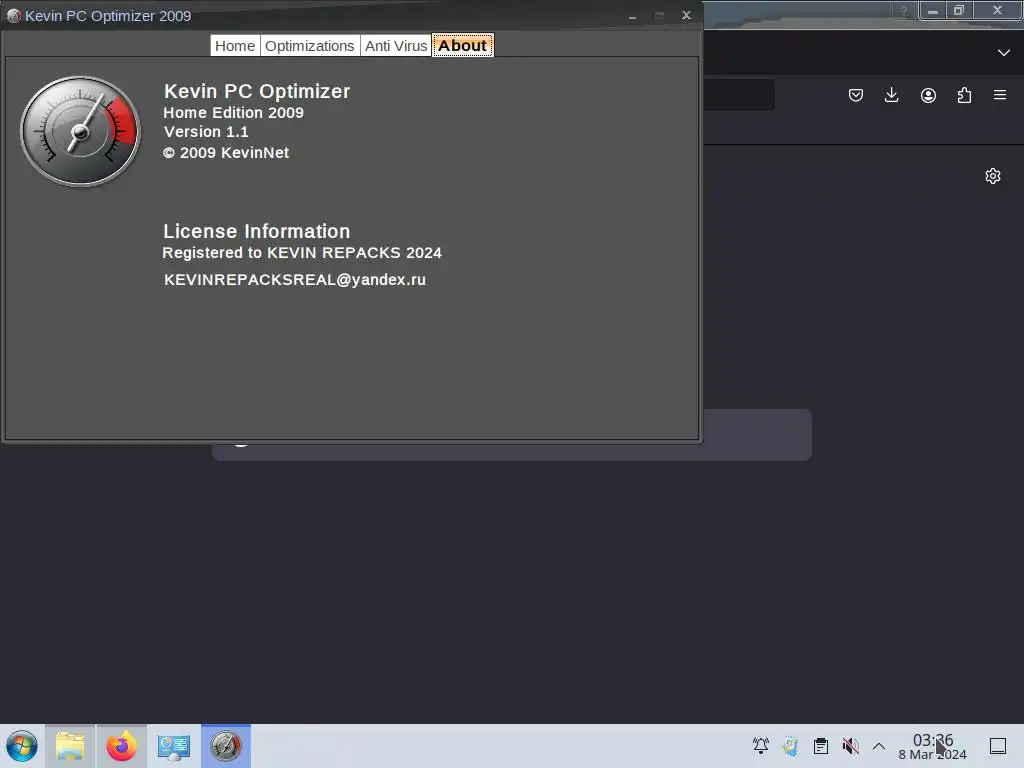Open the file manager taskbar icon
Screen dimensions: 1024x768
tap(70, 746)
